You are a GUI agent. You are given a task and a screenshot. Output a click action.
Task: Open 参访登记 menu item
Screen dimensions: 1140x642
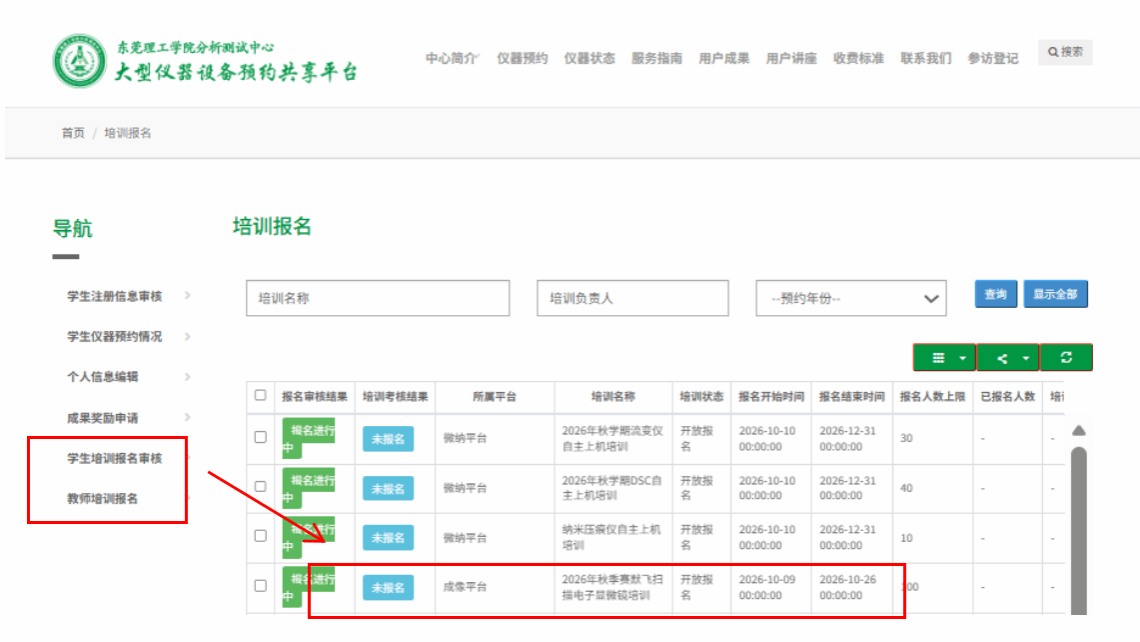pyautogui.click(x=993, y=58)
